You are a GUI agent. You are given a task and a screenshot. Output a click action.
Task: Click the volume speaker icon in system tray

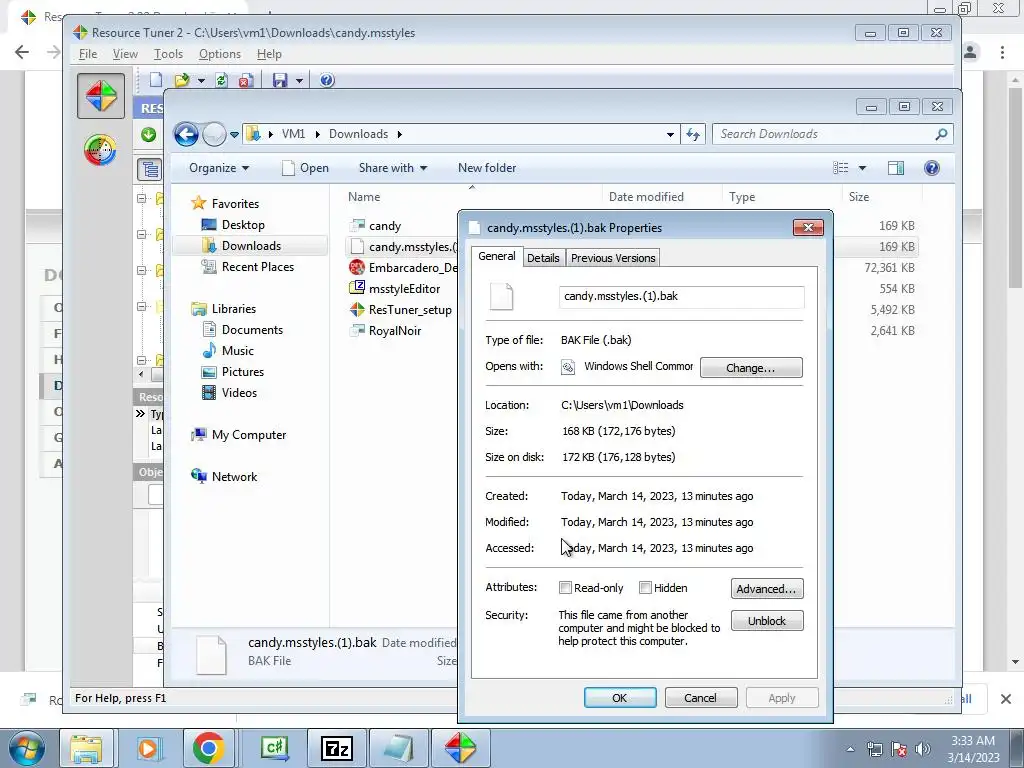coord(922,749)
